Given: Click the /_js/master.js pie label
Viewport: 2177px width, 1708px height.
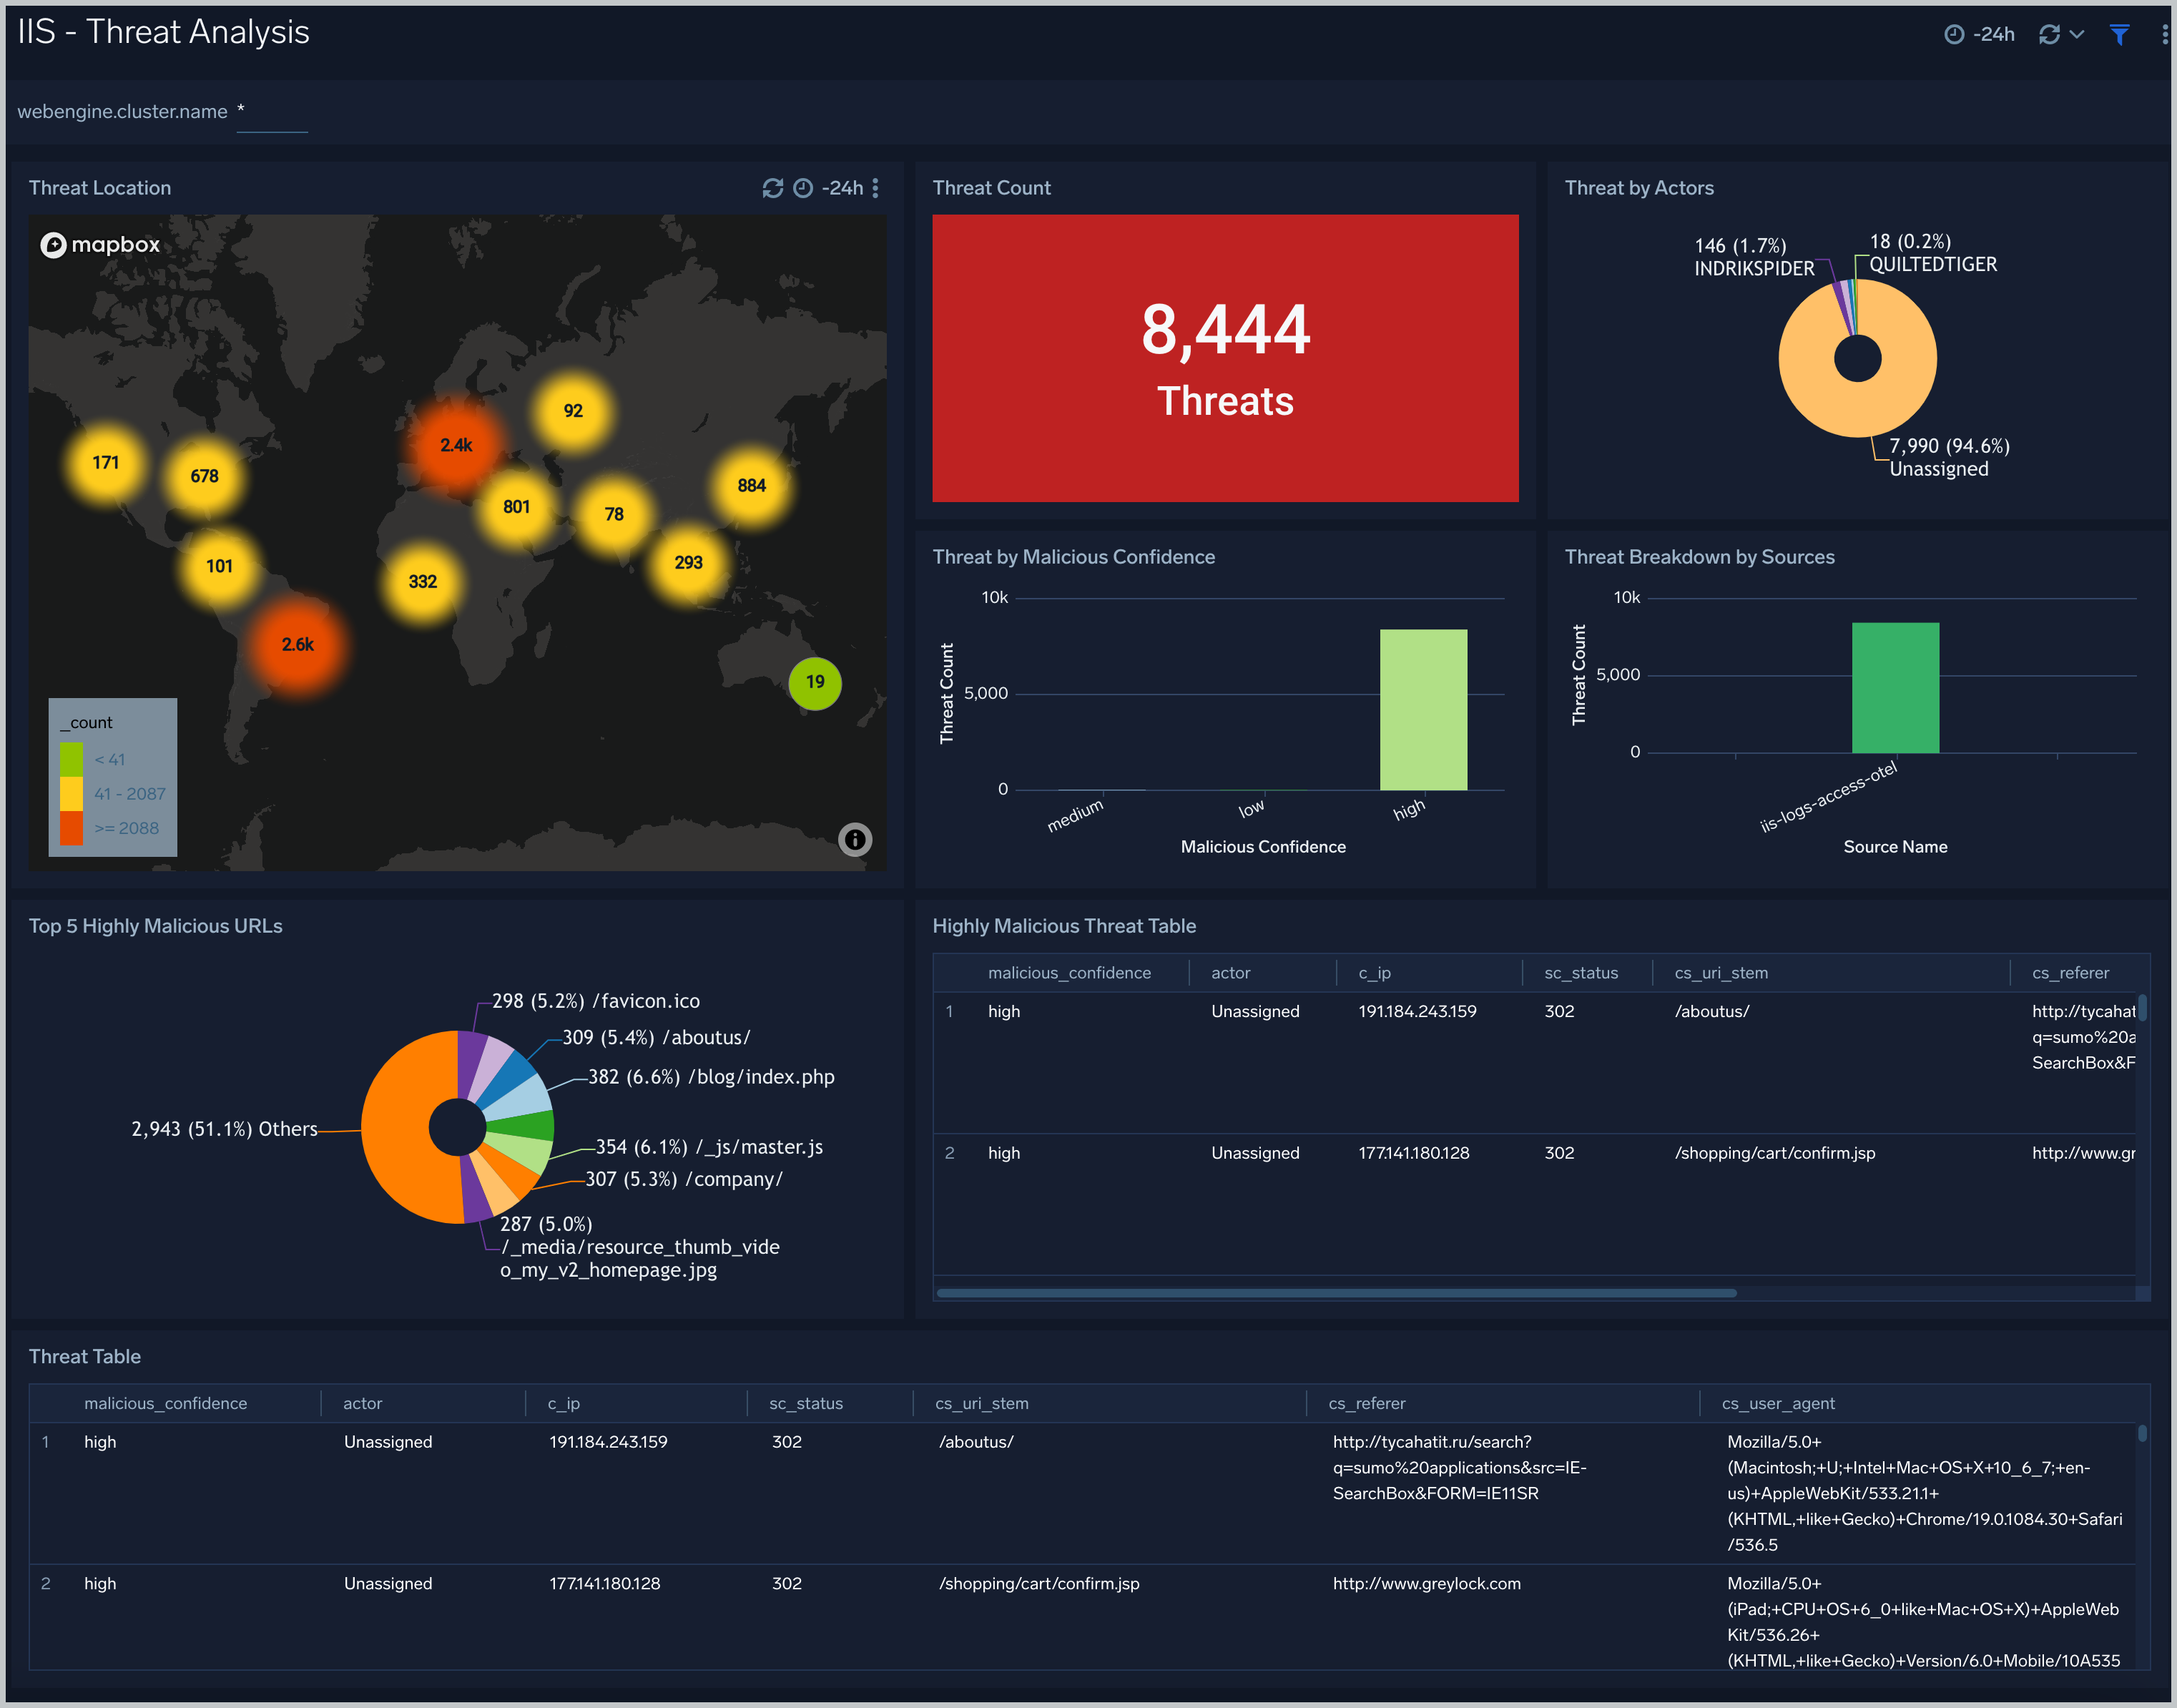Looking at the screenshot, I should coord(709,1147).
